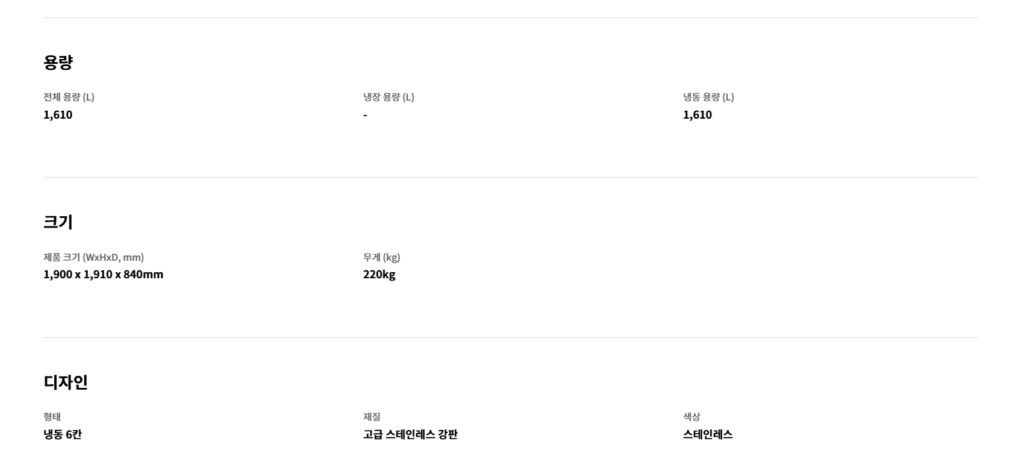The height and width of the screenshot is (474, 1024).
Task: Click the 디자인 section heading
Action: click(x=66, y=382)
